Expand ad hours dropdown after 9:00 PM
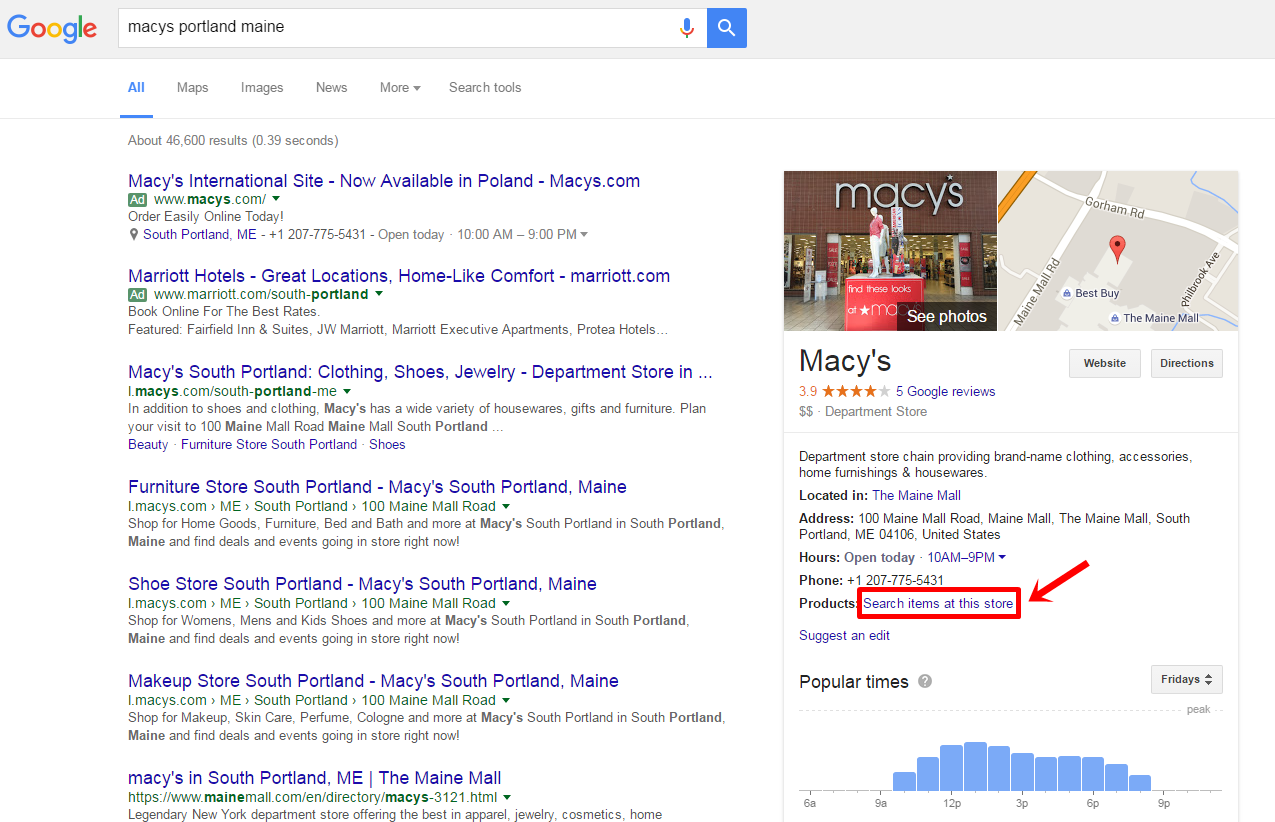 (584, 235)
